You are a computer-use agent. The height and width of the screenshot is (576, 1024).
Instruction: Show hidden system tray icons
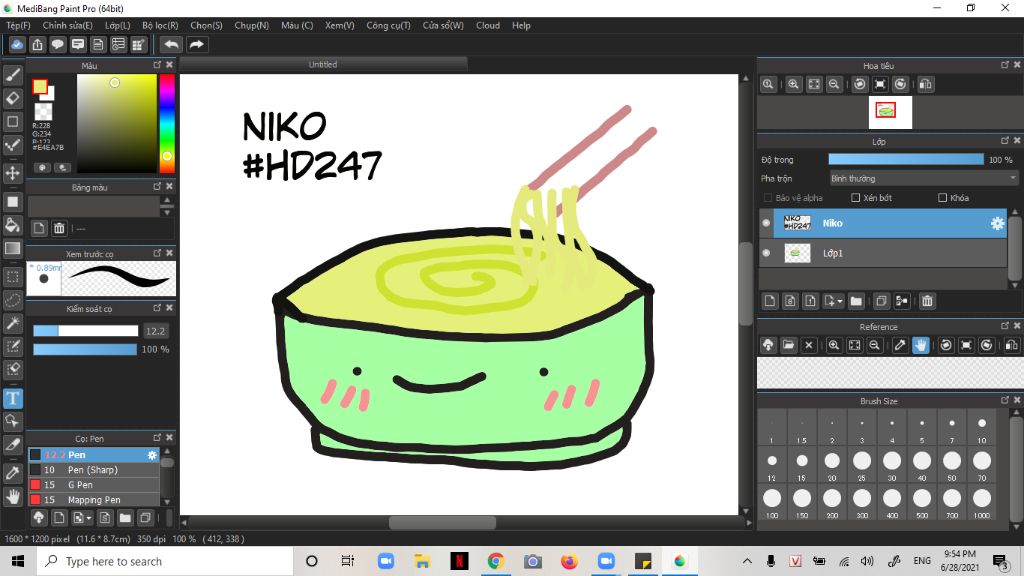click(x=747, y=561)
